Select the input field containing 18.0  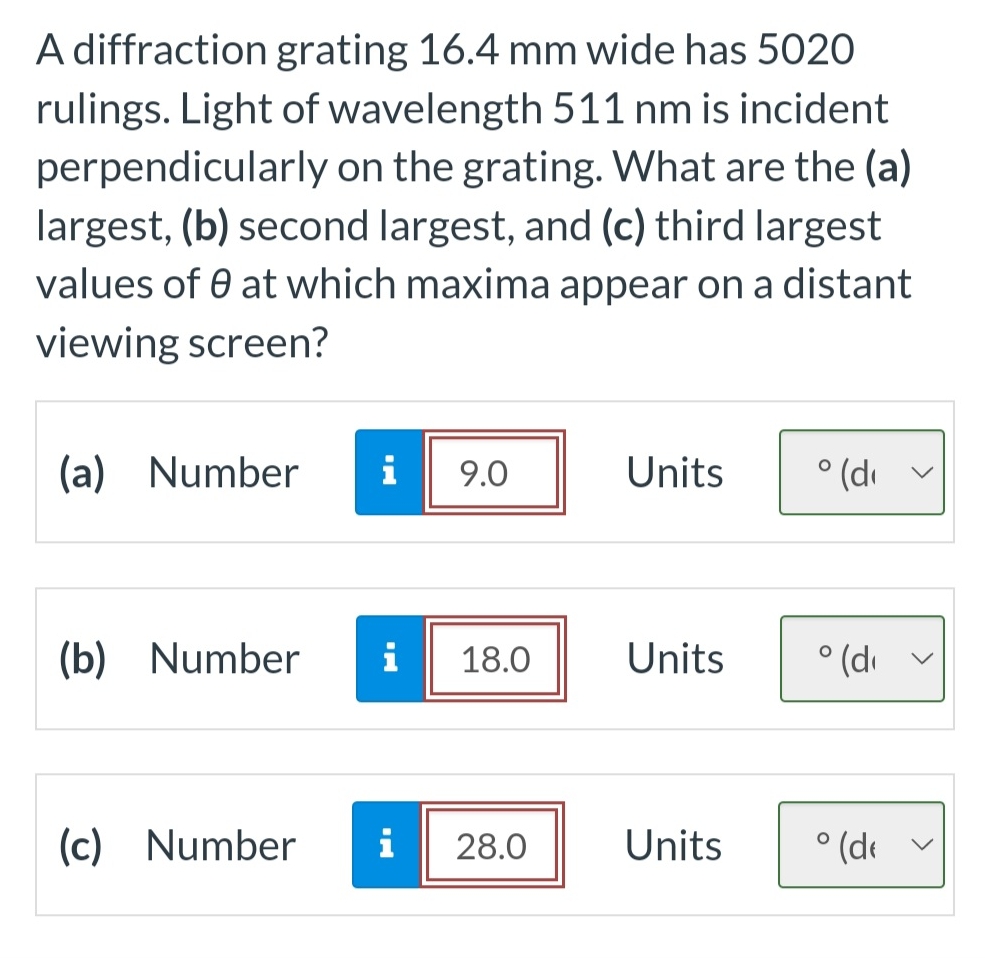pyautogui.click(x=494, y=659)
